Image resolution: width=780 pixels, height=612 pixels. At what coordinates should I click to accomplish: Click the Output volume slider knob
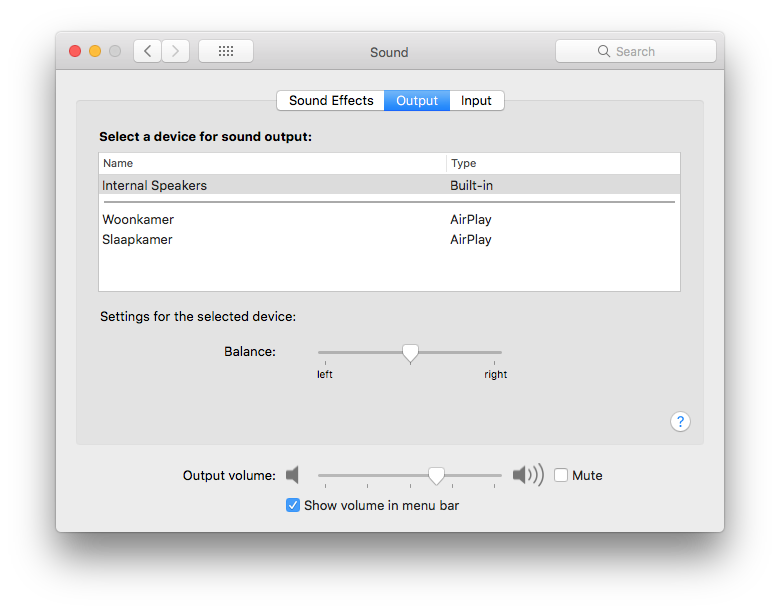(436, 476)
